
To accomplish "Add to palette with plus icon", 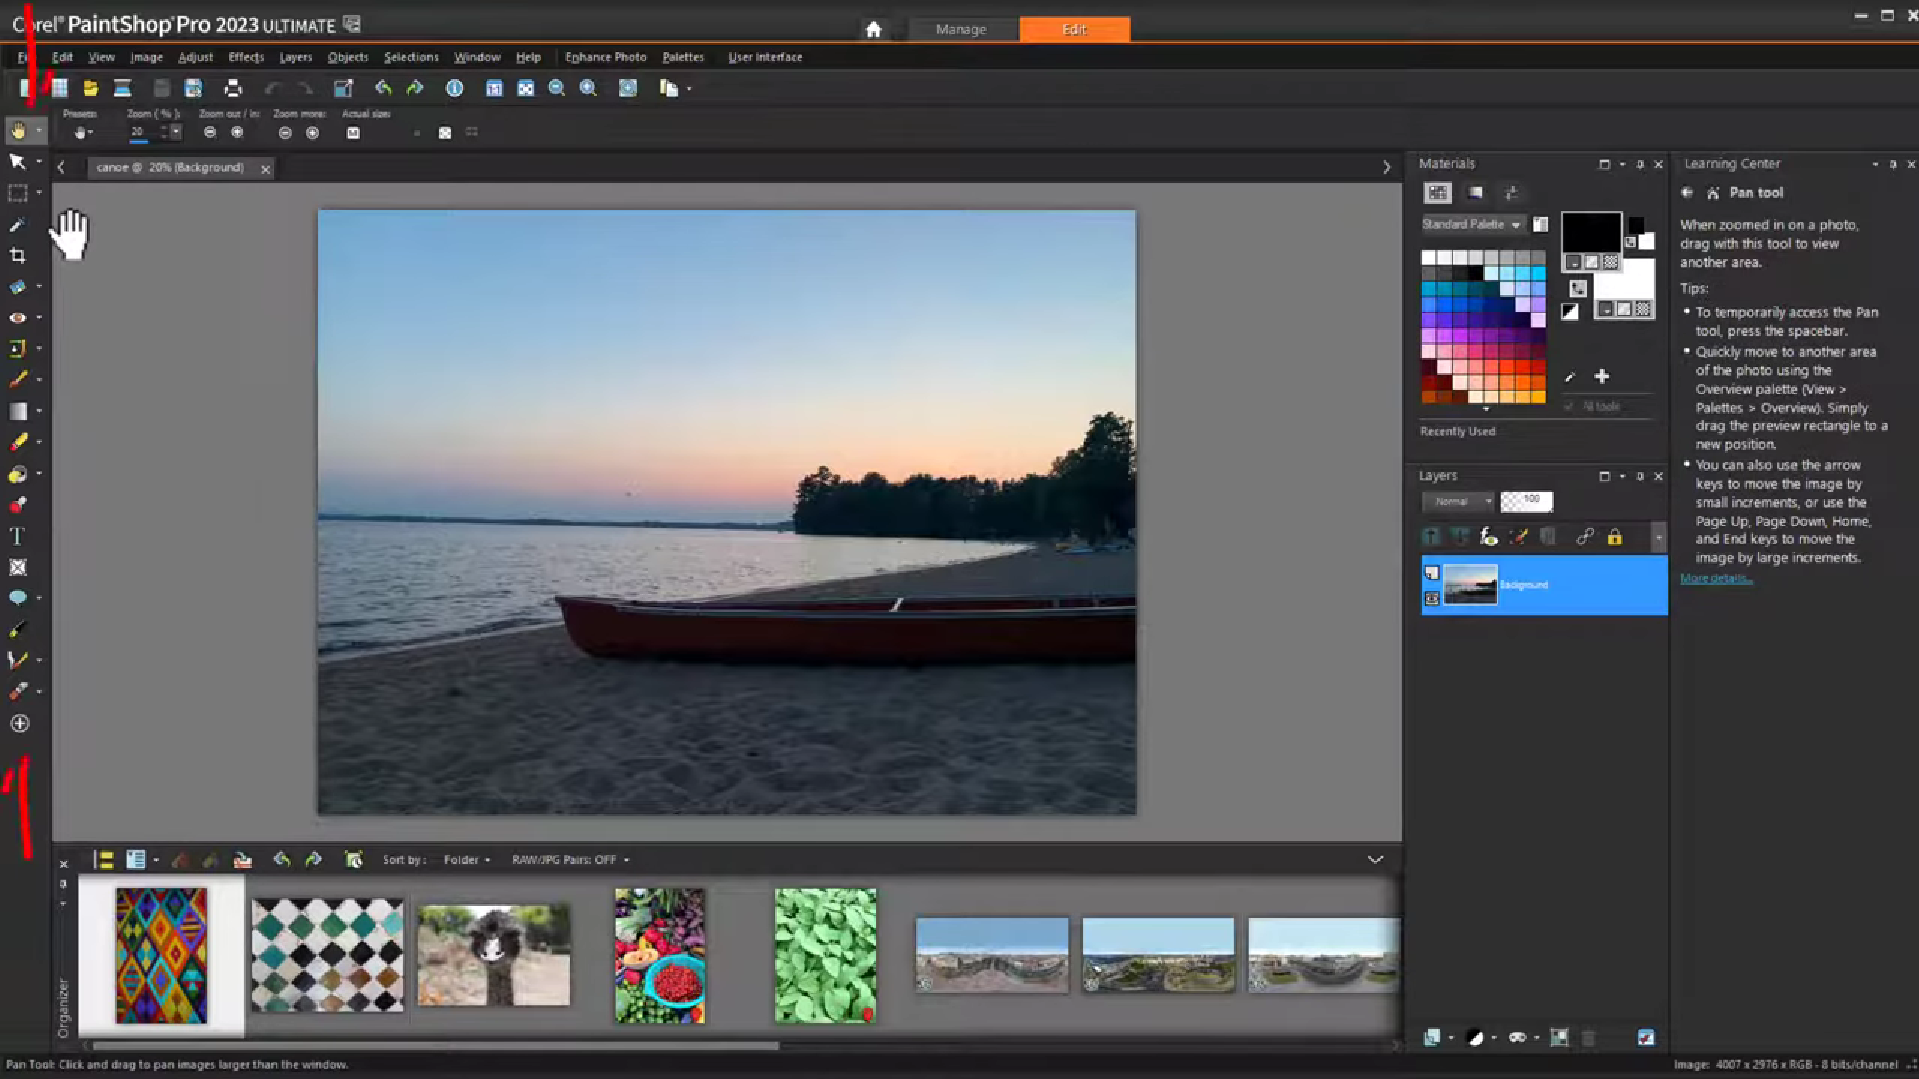I will pyautogui.click(x=1602, y=376).
